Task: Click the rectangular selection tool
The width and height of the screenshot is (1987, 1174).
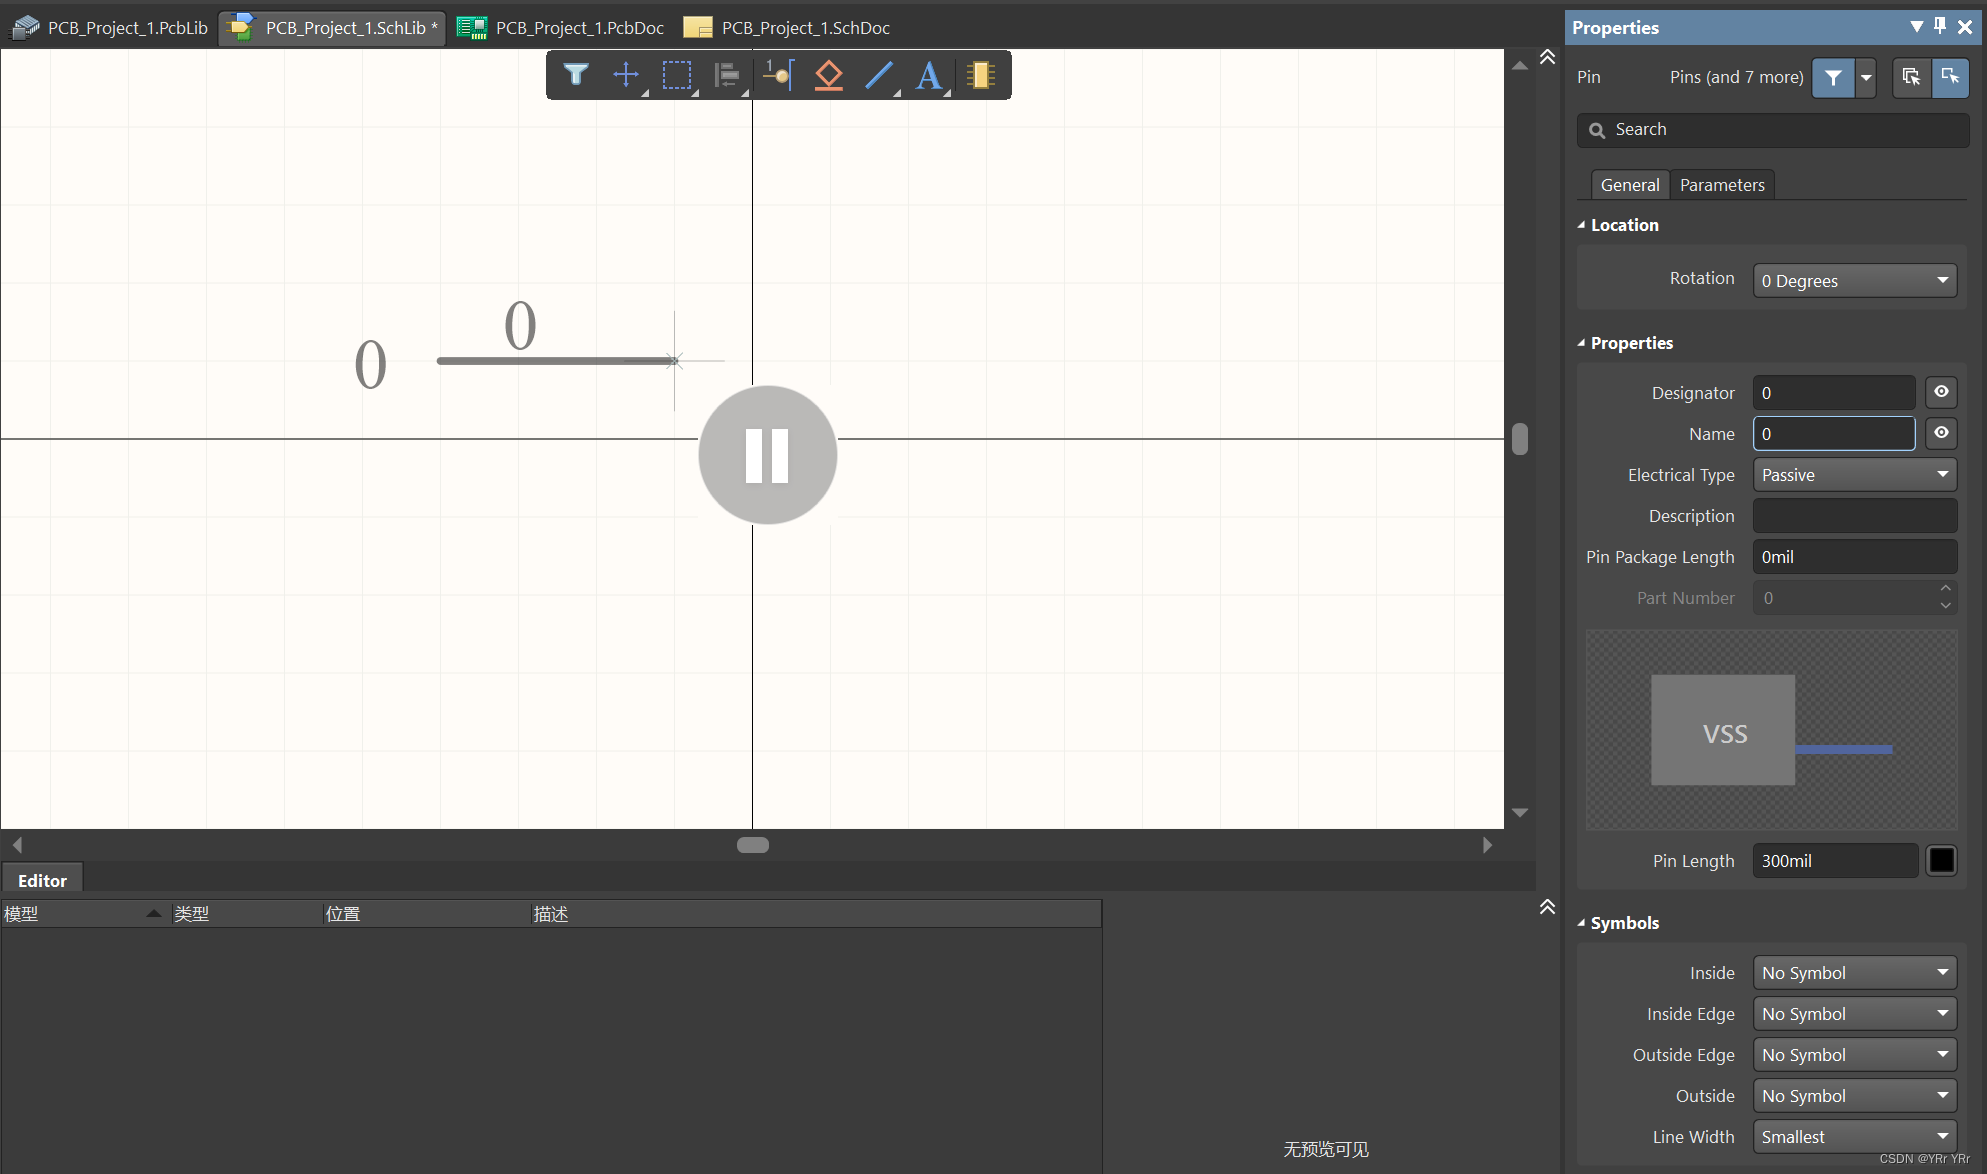Action: pyautogui.click(x=674, y=75)
